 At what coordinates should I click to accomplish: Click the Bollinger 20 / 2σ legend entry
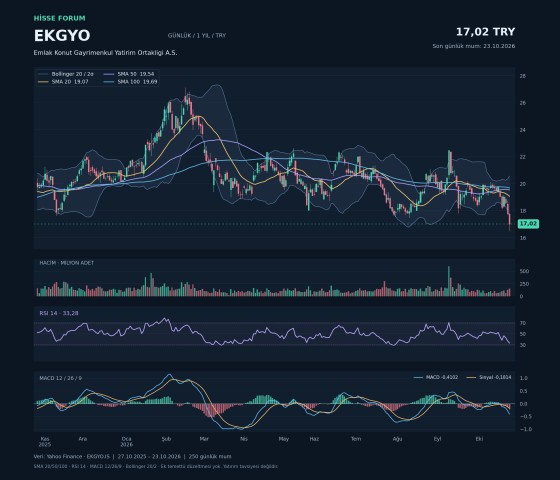tap(66, 74)
